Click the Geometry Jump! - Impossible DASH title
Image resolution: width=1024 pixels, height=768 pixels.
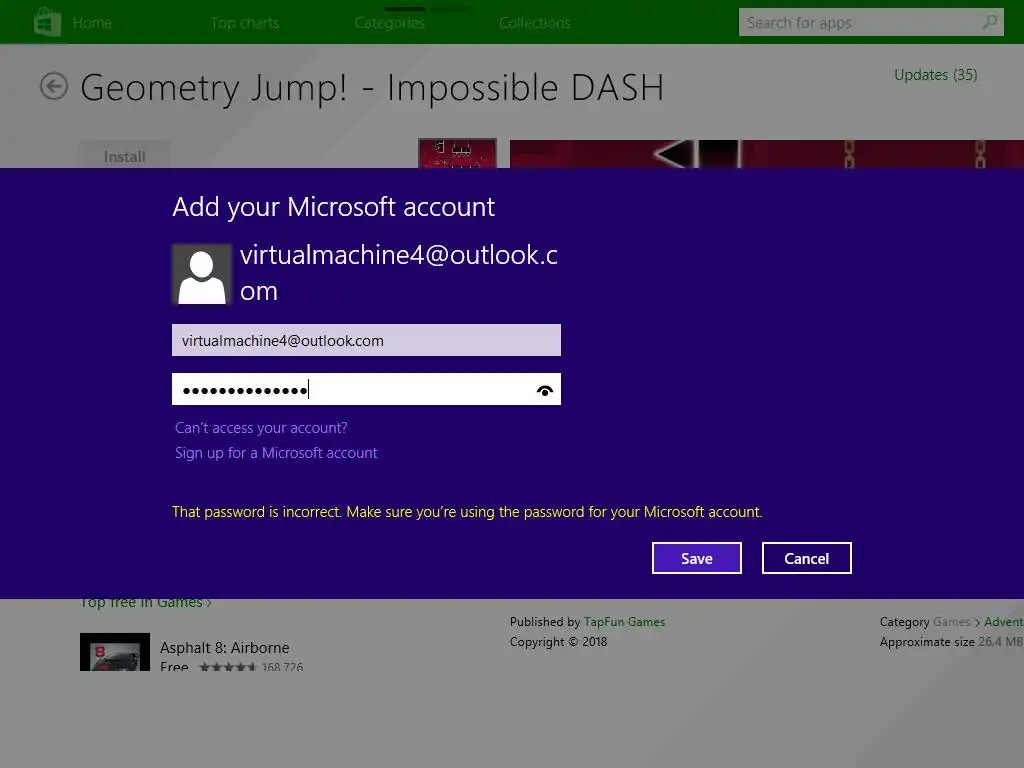tap(372, 88)
